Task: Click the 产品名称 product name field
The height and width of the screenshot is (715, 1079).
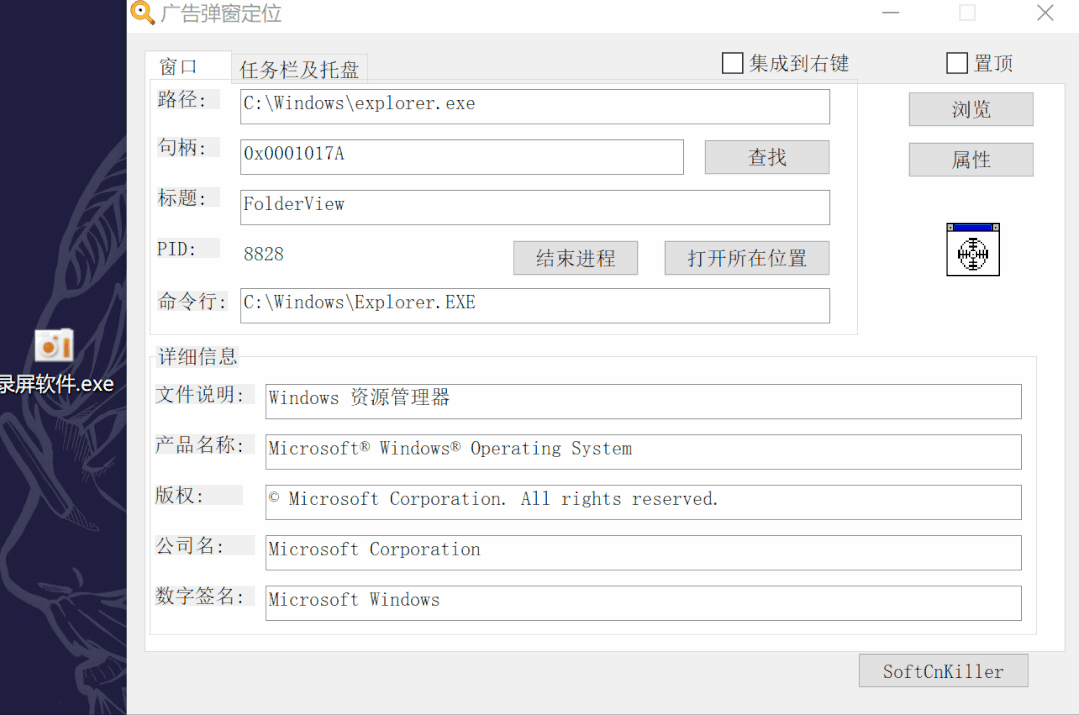Action: pyautogui.click(x=643, y=452)
